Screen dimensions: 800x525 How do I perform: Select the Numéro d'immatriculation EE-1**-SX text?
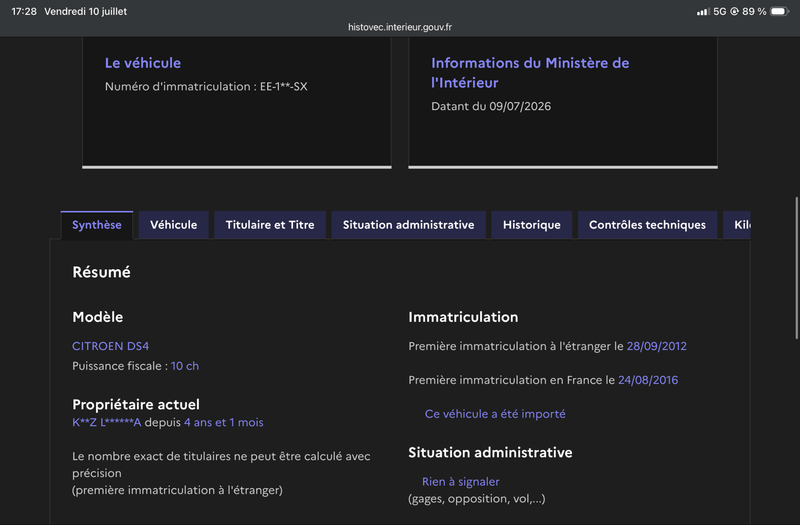coord(206,86)
